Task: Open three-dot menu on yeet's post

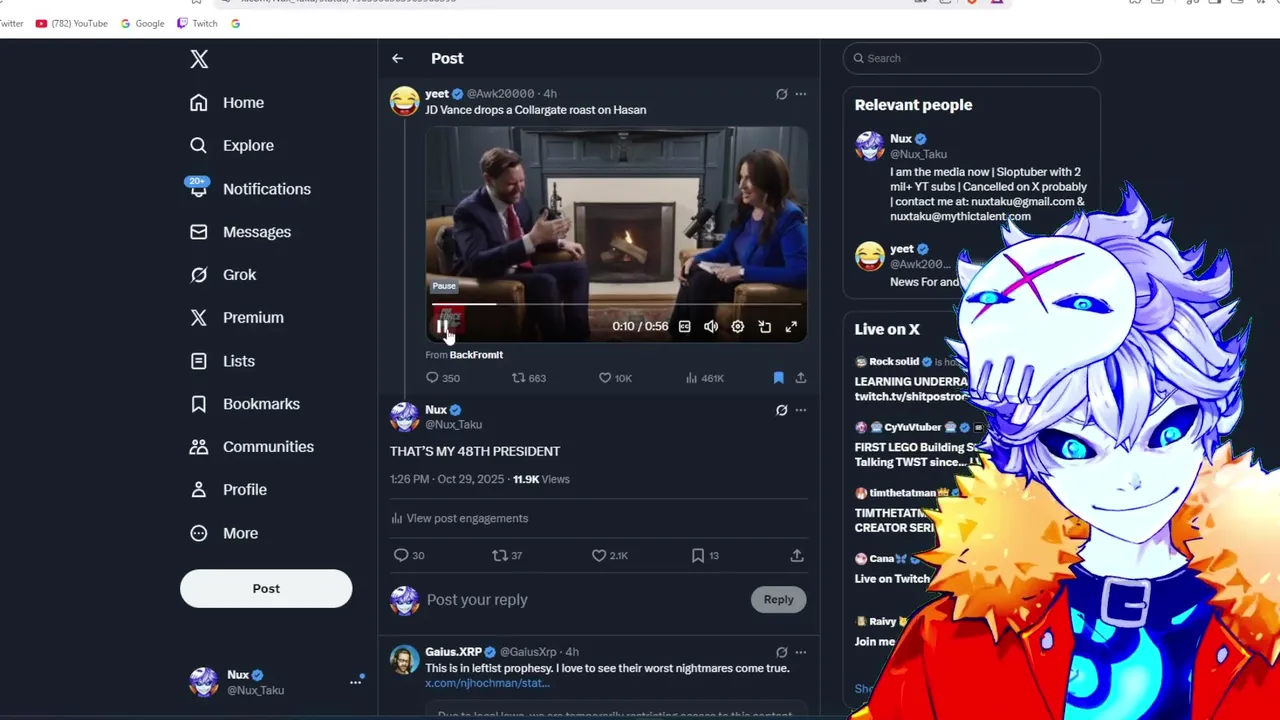Action: pos(800,94)
